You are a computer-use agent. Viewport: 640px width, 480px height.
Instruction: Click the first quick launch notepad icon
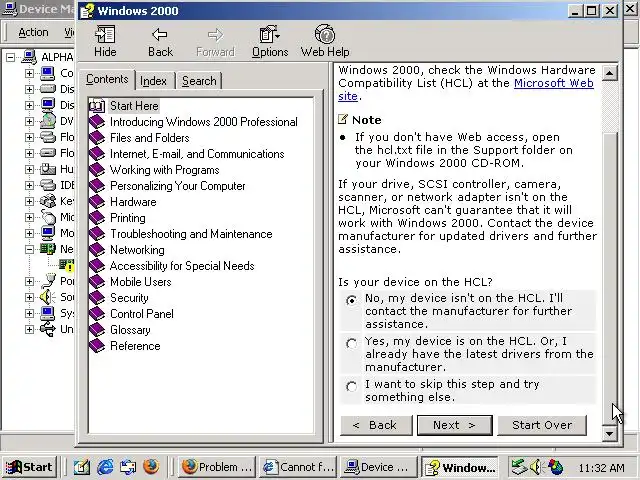(82, 467)
